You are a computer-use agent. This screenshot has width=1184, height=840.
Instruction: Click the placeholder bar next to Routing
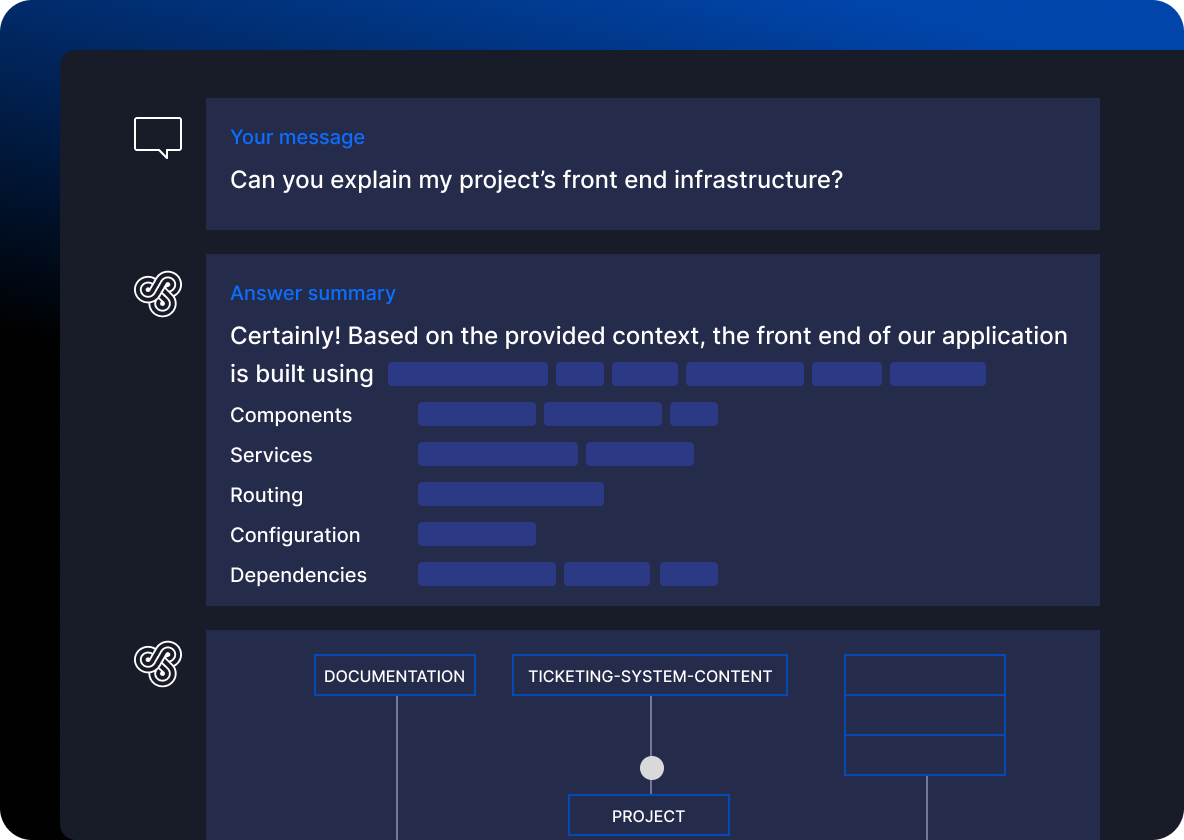point(510,494)
